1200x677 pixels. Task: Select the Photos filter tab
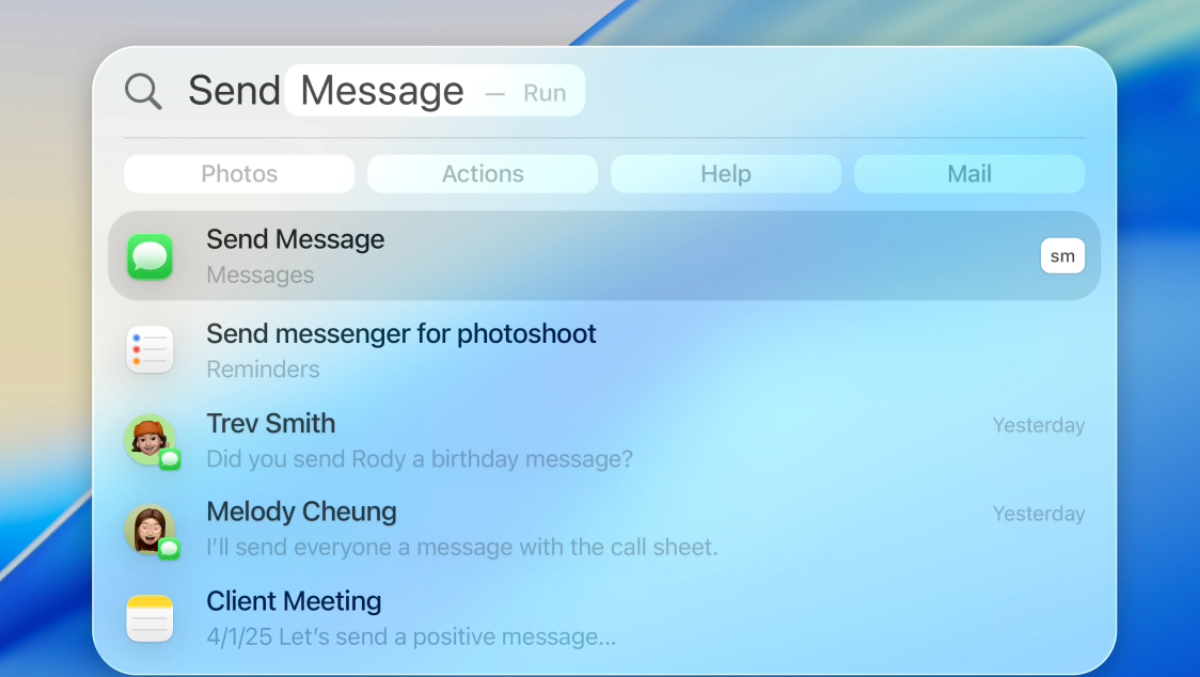click(x=239, y=174)
